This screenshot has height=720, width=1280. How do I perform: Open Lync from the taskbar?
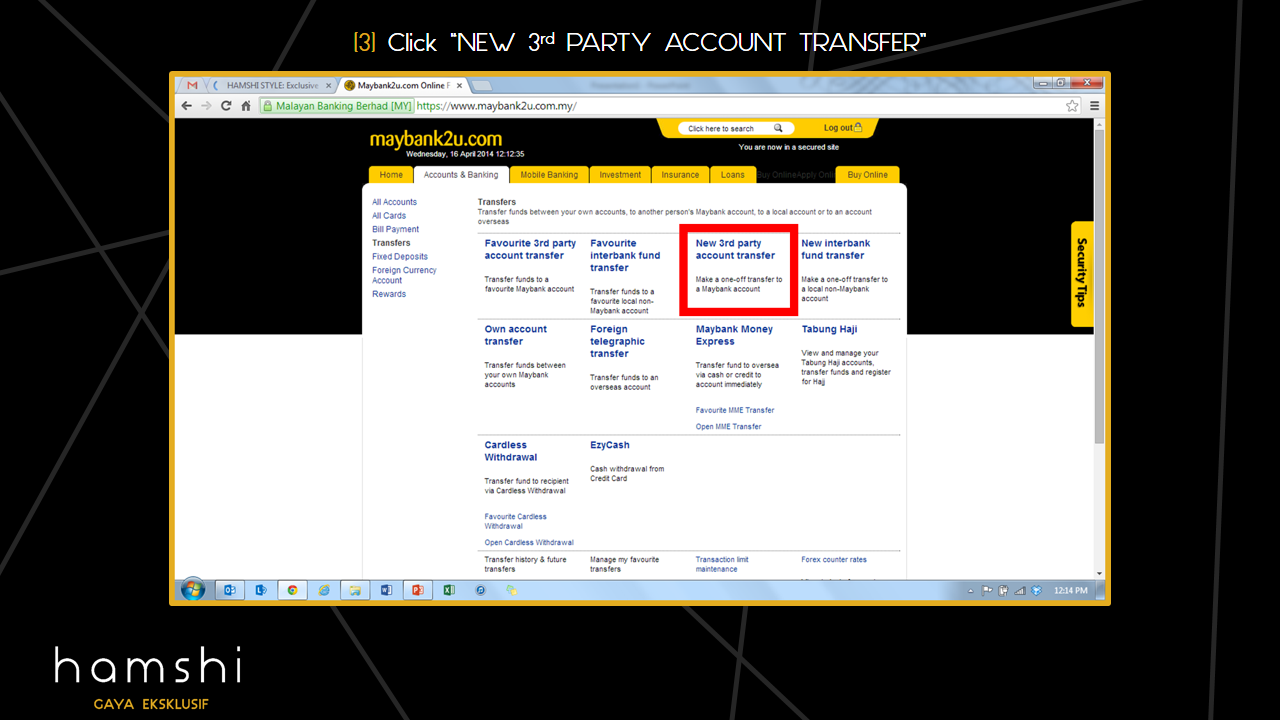point(261,590)
